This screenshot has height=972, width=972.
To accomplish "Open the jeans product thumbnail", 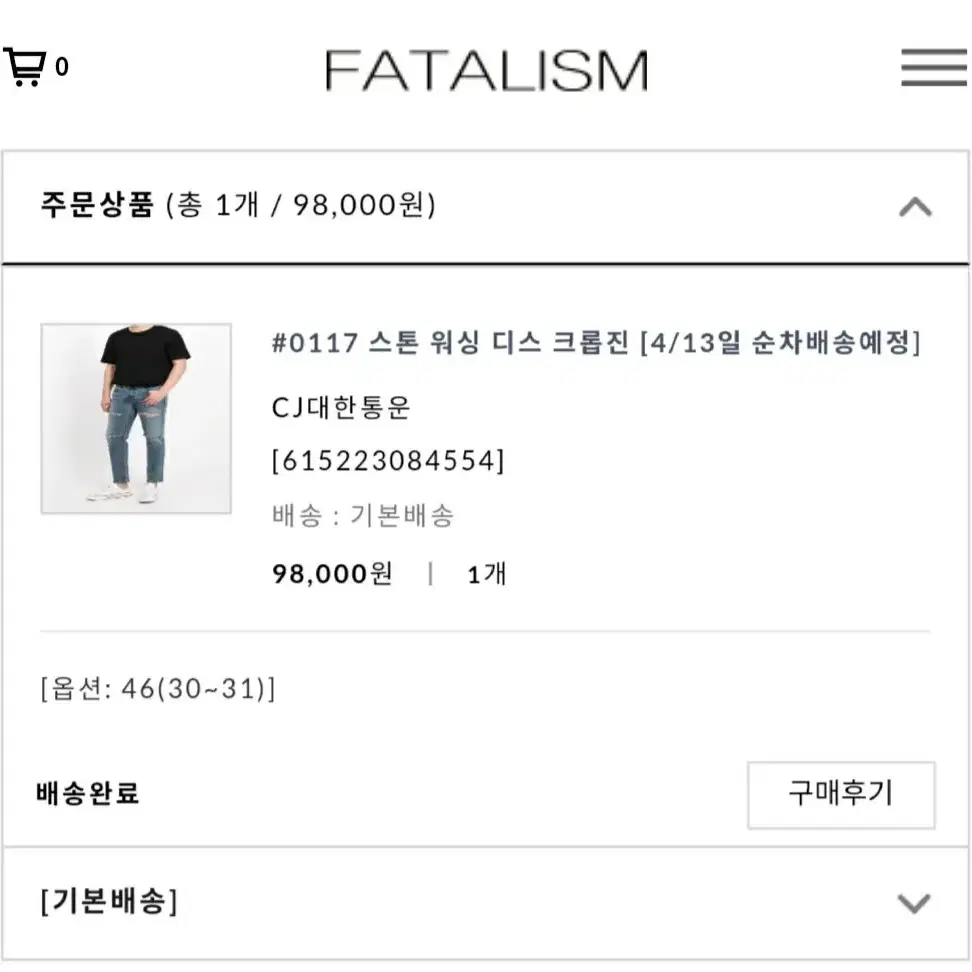I will [136, 418].
